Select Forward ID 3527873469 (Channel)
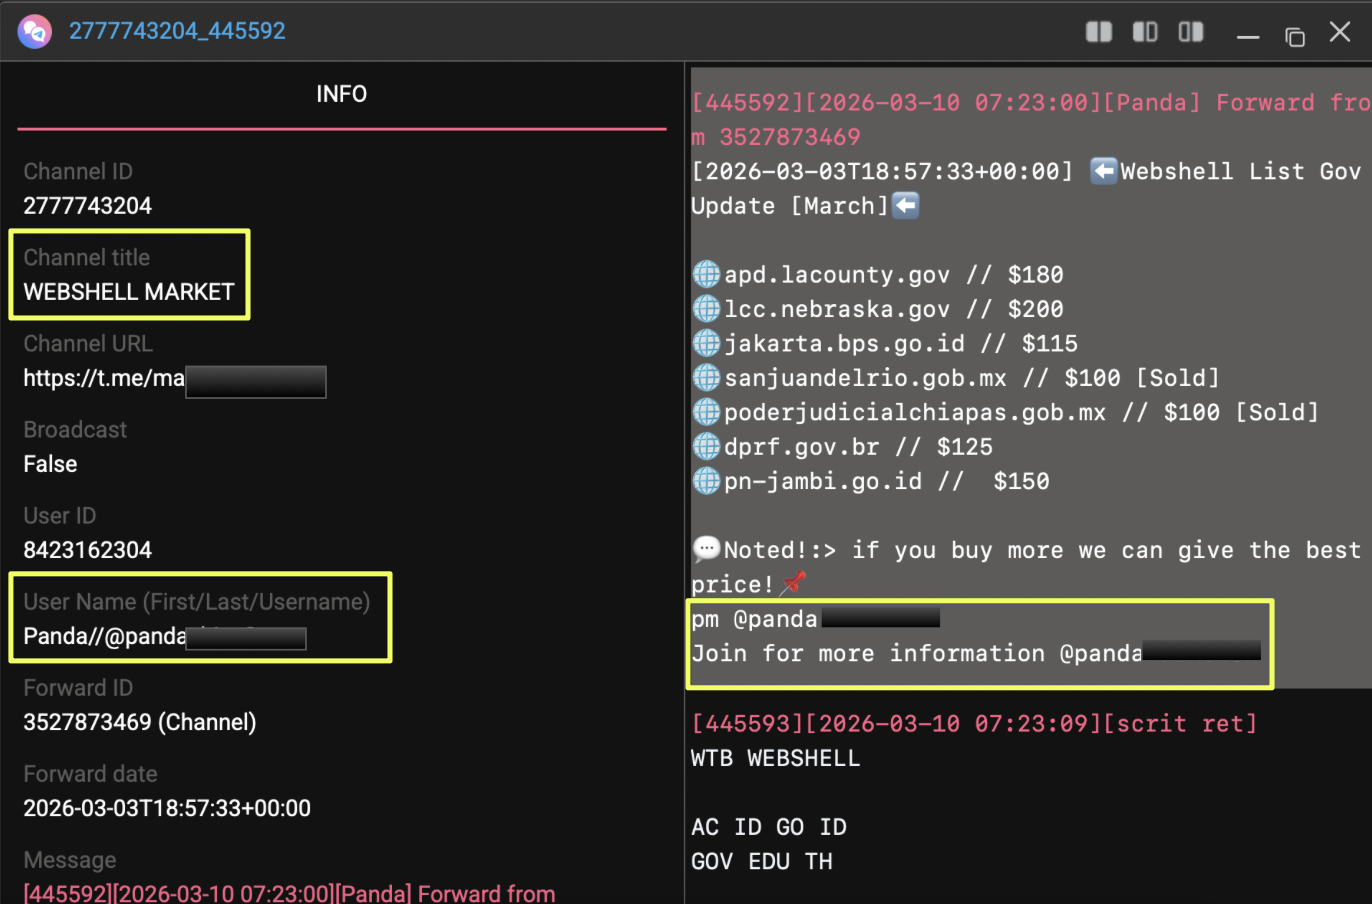The image size is (1372, 904). [x=140, y=722]
